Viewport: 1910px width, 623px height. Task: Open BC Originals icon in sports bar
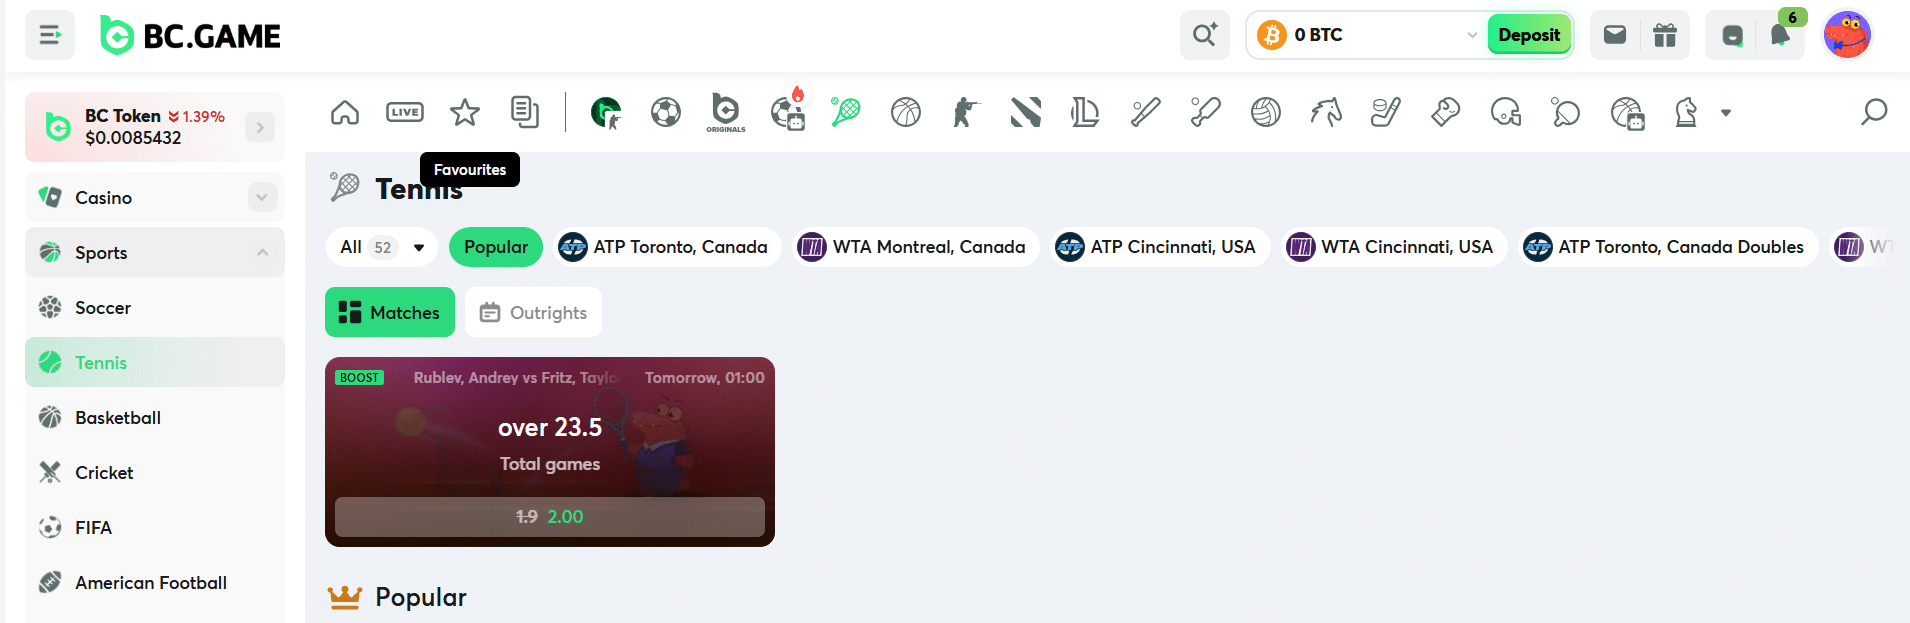tap(726, 112)
